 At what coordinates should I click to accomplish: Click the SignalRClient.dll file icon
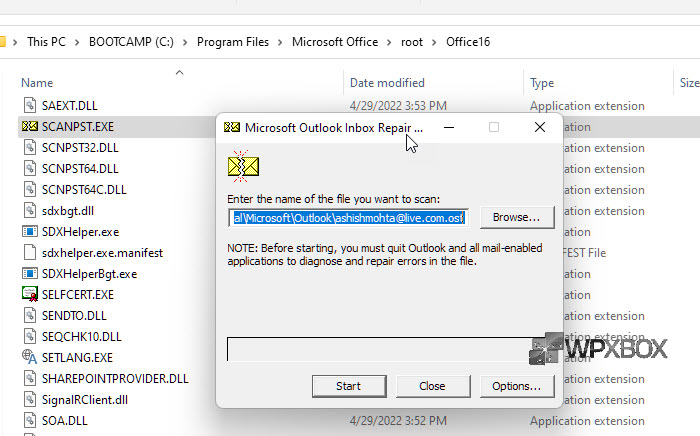(x=29, y=399)
